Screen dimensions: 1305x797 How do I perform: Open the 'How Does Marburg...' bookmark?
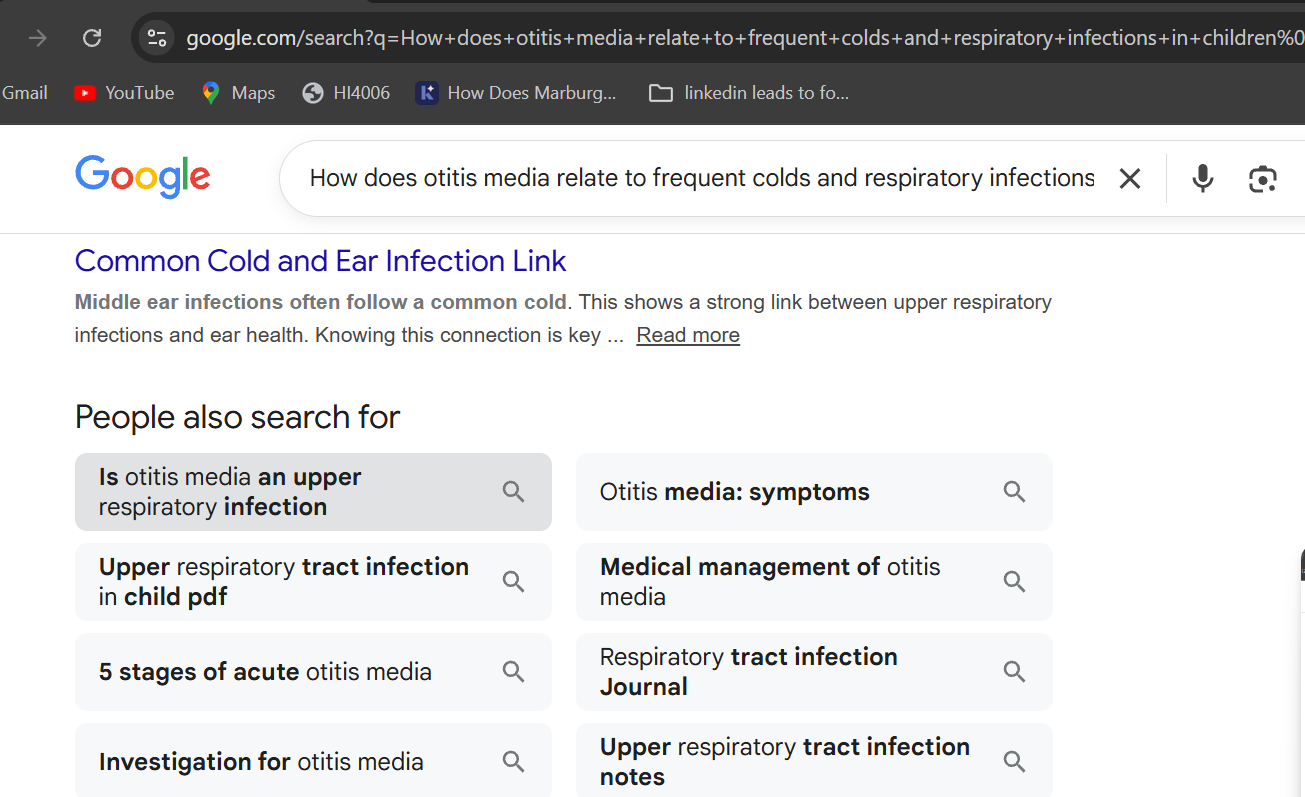coord(516,92)
